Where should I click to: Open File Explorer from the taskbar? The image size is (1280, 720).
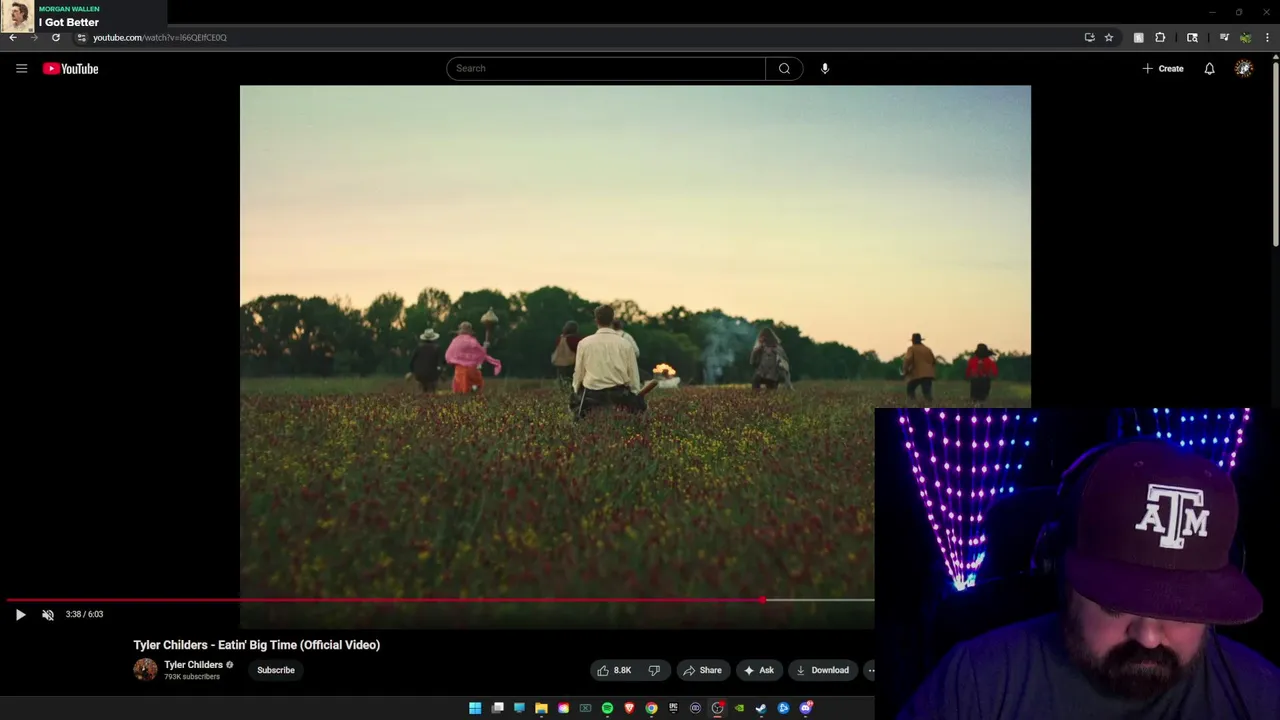click(541, 708)
